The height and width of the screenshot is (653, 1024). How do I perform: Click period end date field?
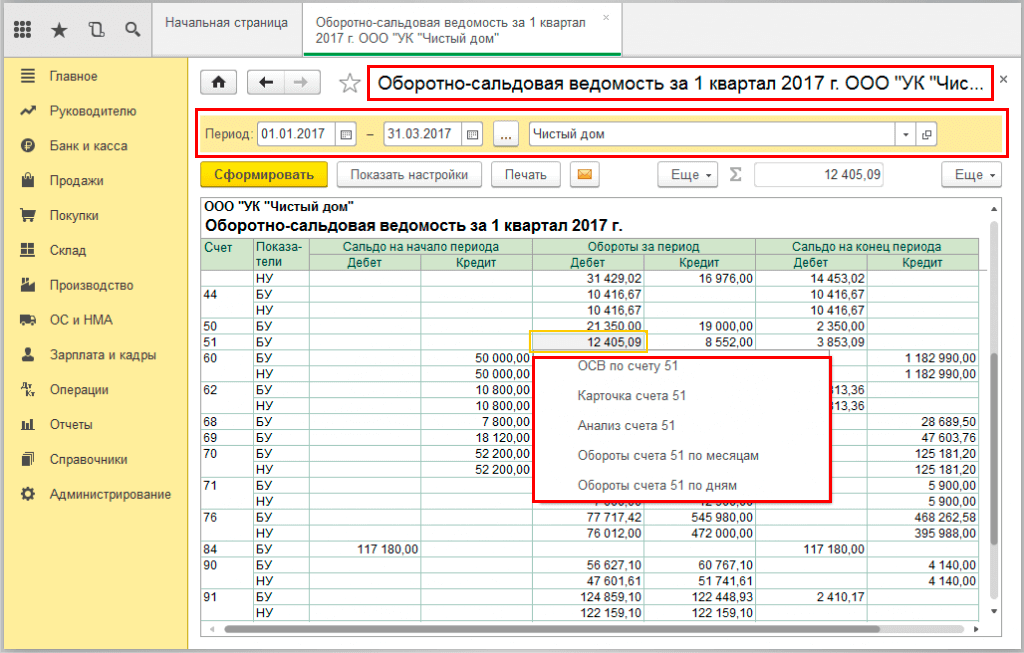423,135
